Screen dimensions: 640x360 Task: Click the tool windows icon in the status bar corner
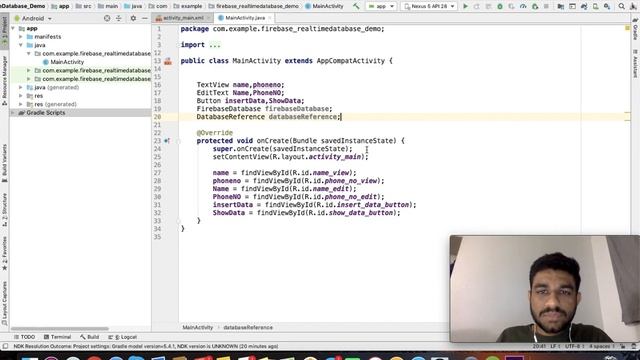[x=5, y=347]
